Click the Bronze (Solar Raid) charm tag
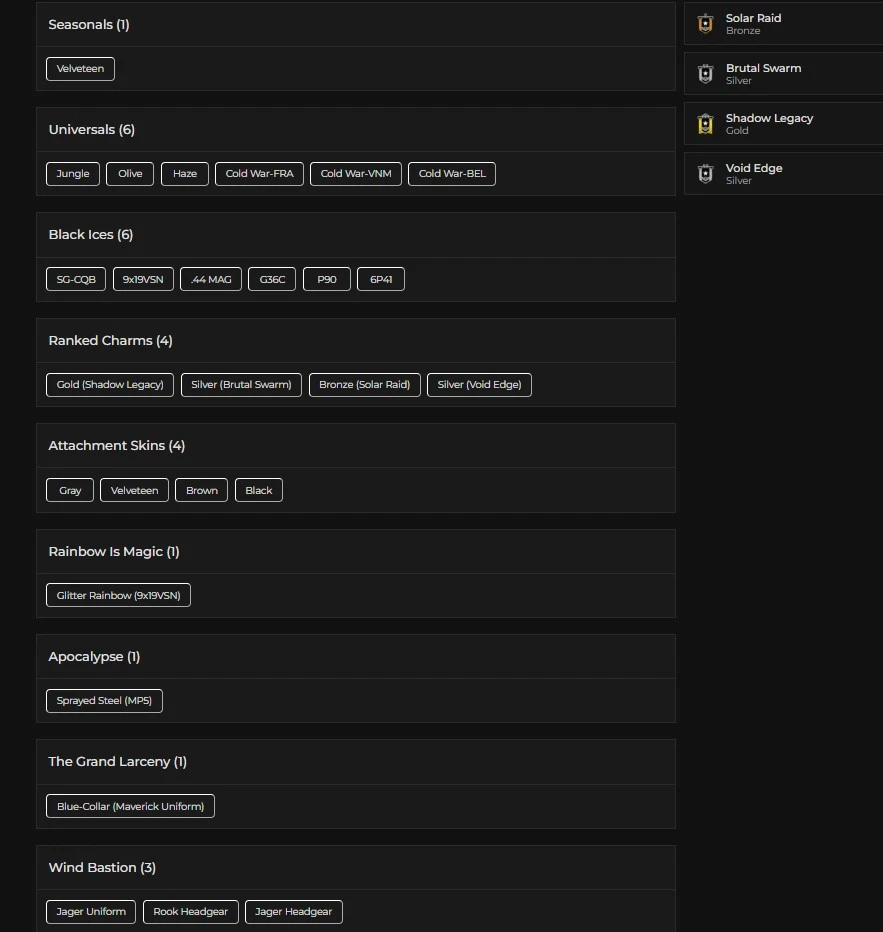883x932 pixels. point(364,385)
